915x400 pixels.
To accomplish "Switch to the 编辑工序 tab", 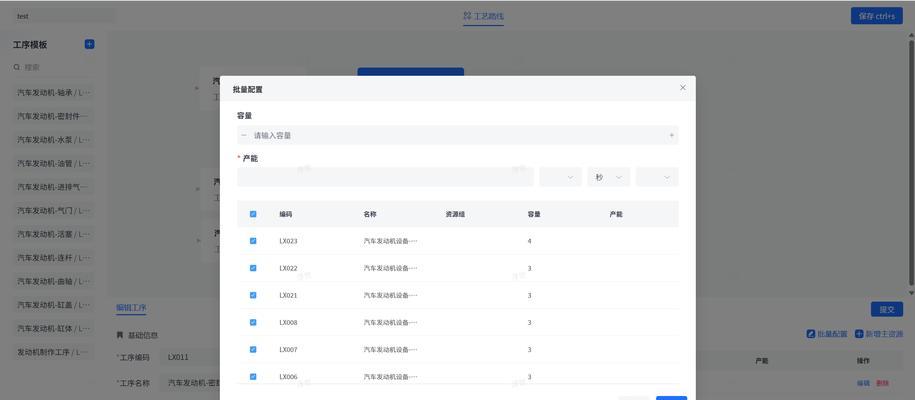I will tap(131, 308).
